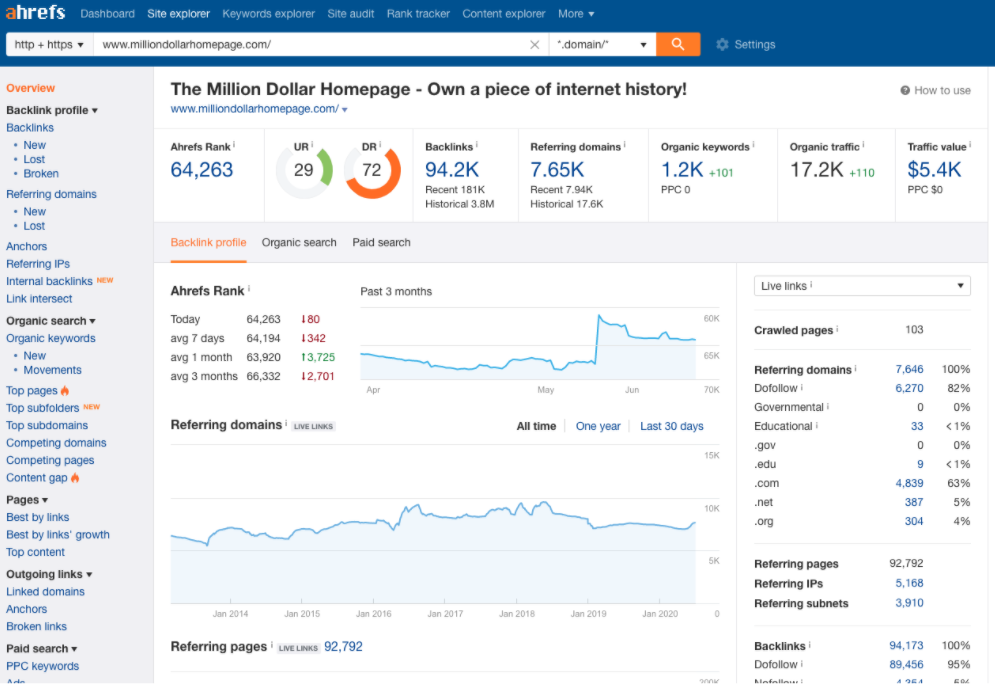The image size is (995, 686).
Task: Clear the URL field with the X icon
Action: [x=534, y=44]
